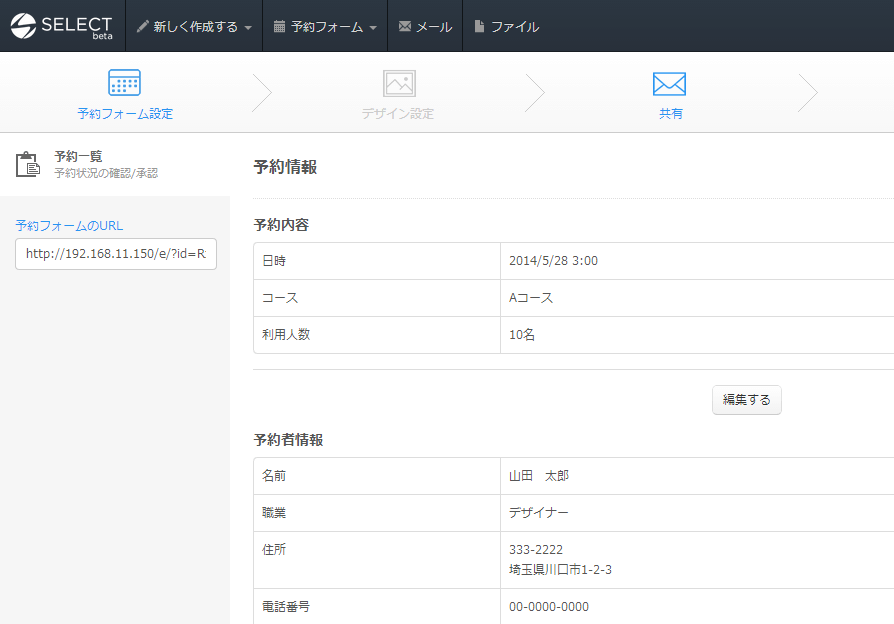Click the 予約フォーム設定 step label

125,114
